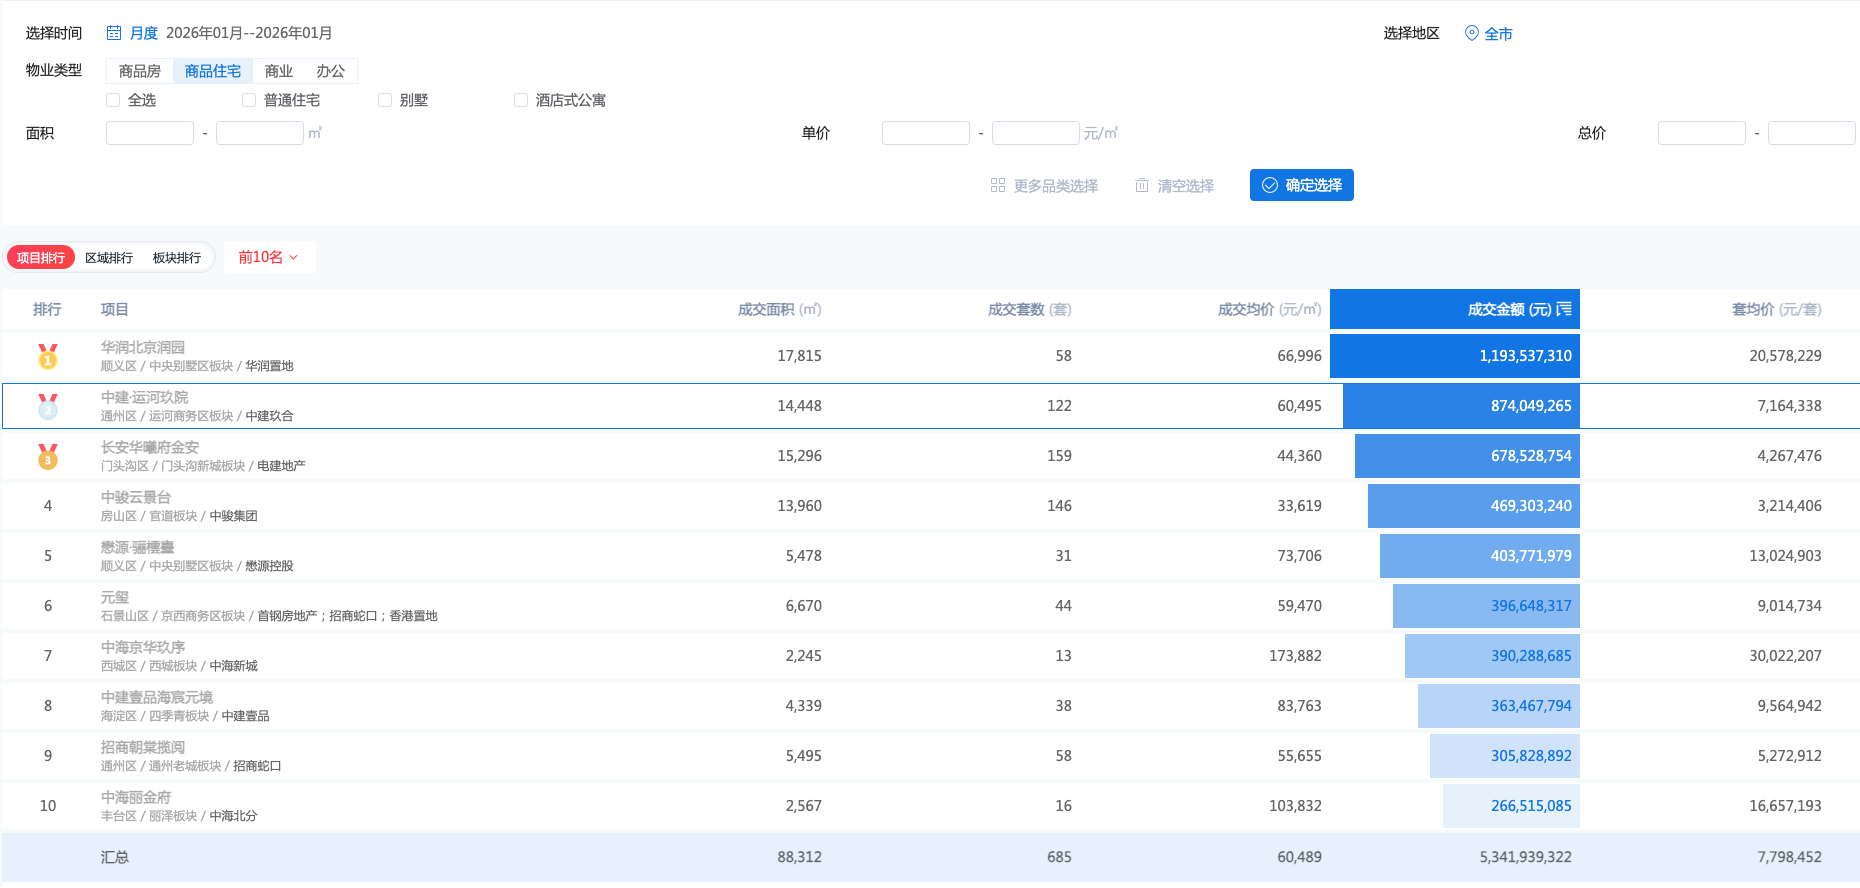Click the silver medal rank 2 icon
The height and width of the screenshot is (888, 1860).
pyautogui.click(x=48, y=406)
